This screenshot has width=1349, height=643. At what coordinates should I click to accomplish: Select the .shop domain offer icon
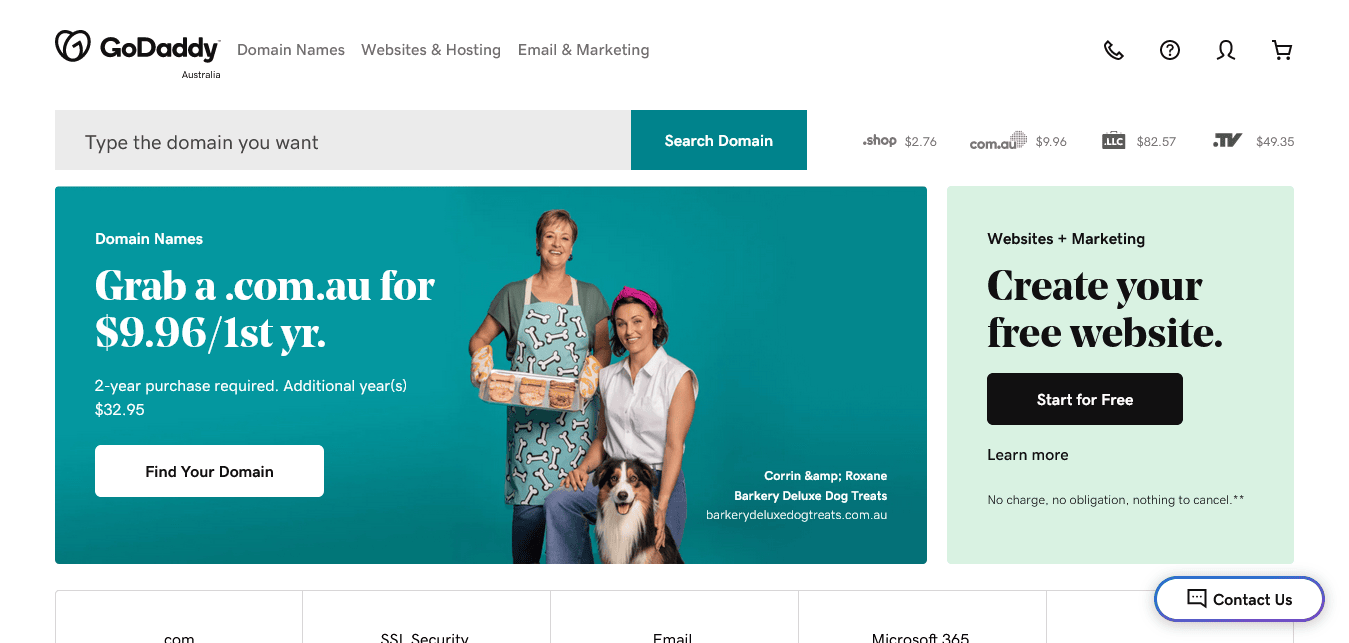coord(879,141)
